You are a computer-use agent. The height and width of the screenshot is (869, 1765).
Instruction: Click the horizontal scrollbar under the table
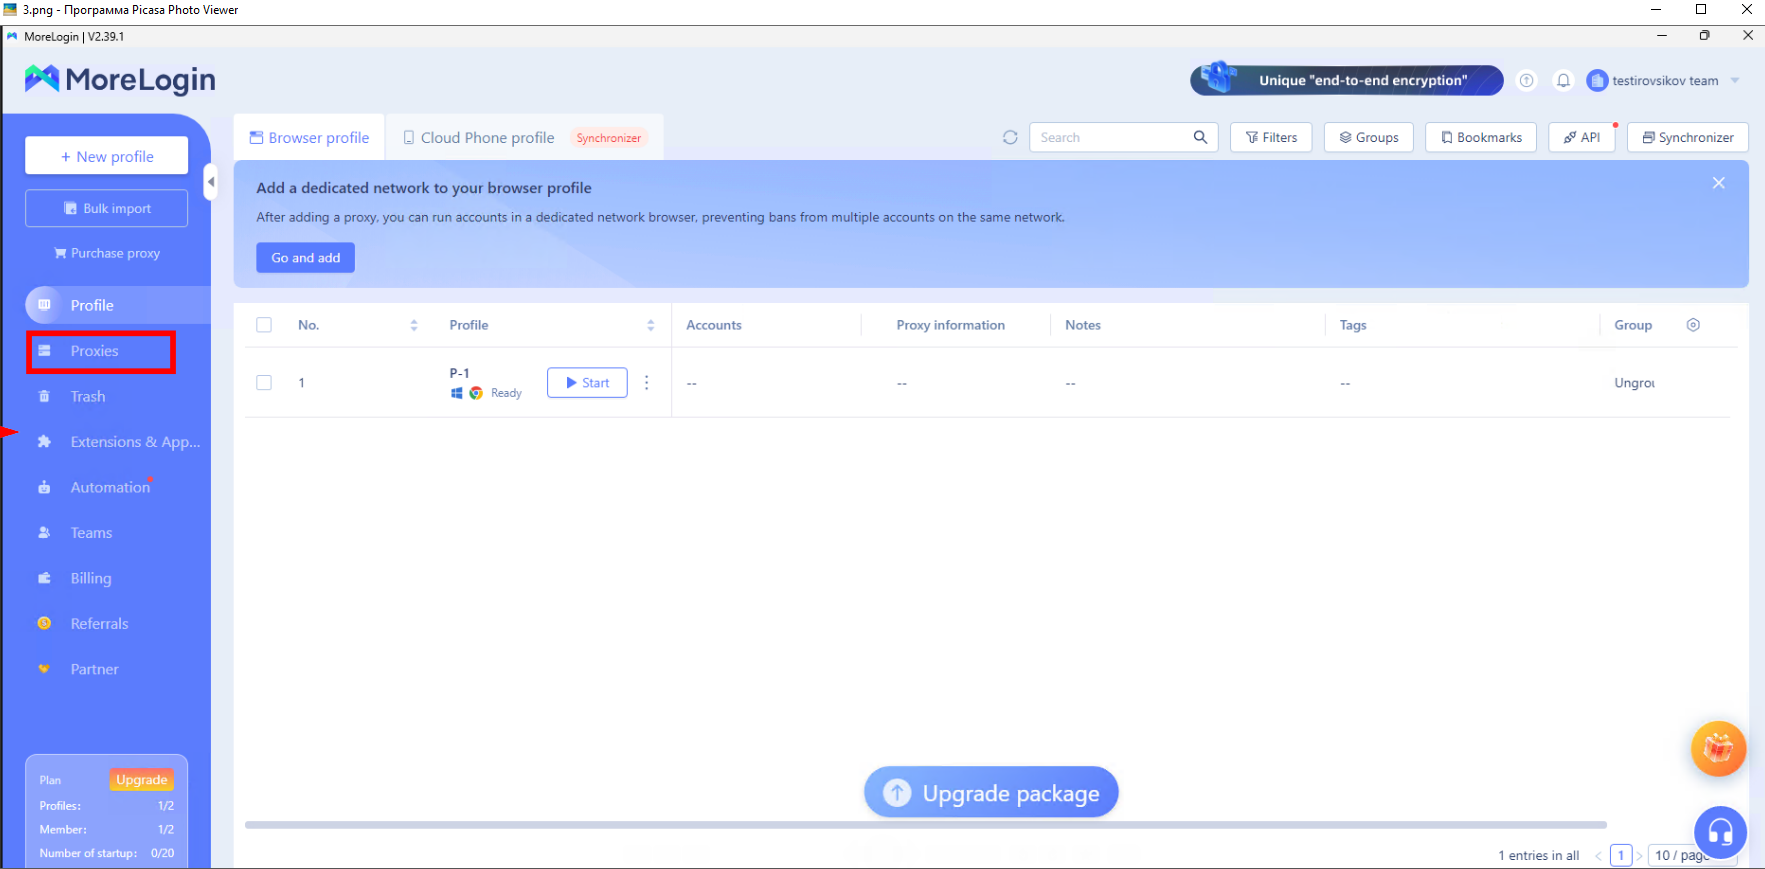coord(925,825)
